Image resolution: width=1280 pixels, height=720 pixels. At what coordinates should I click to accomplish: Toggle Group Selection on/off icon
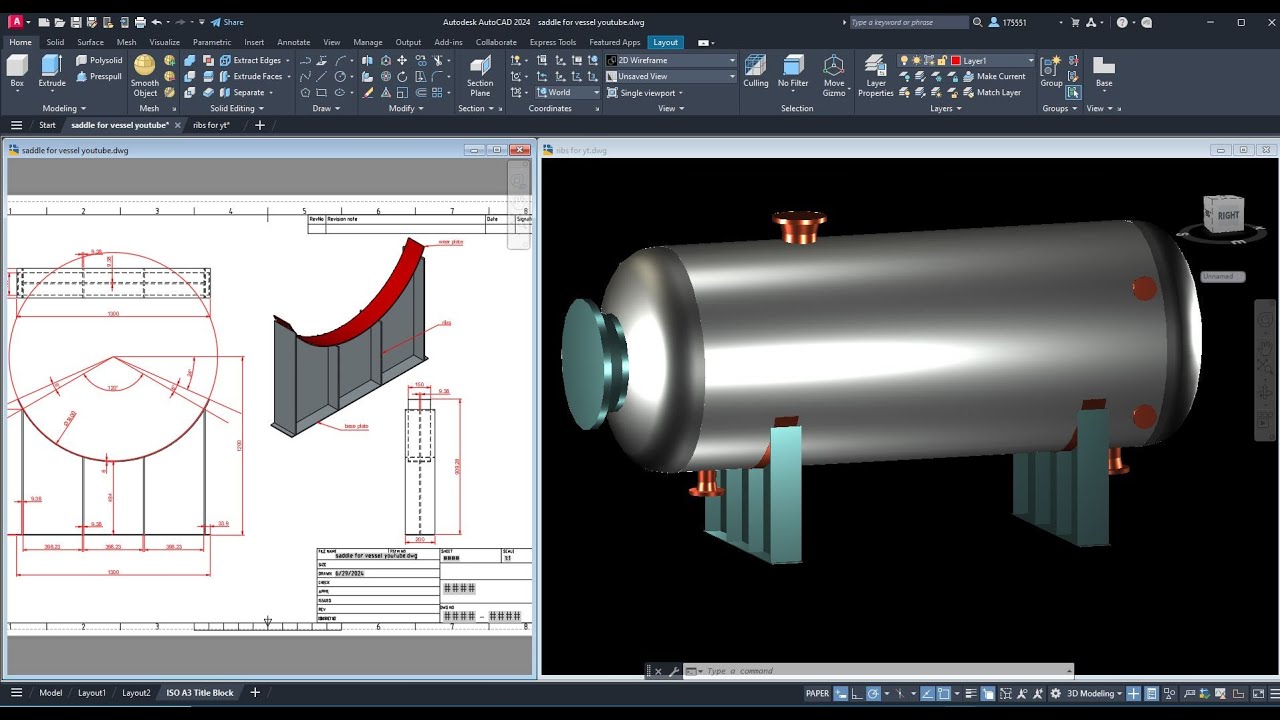coord(1073,92)
